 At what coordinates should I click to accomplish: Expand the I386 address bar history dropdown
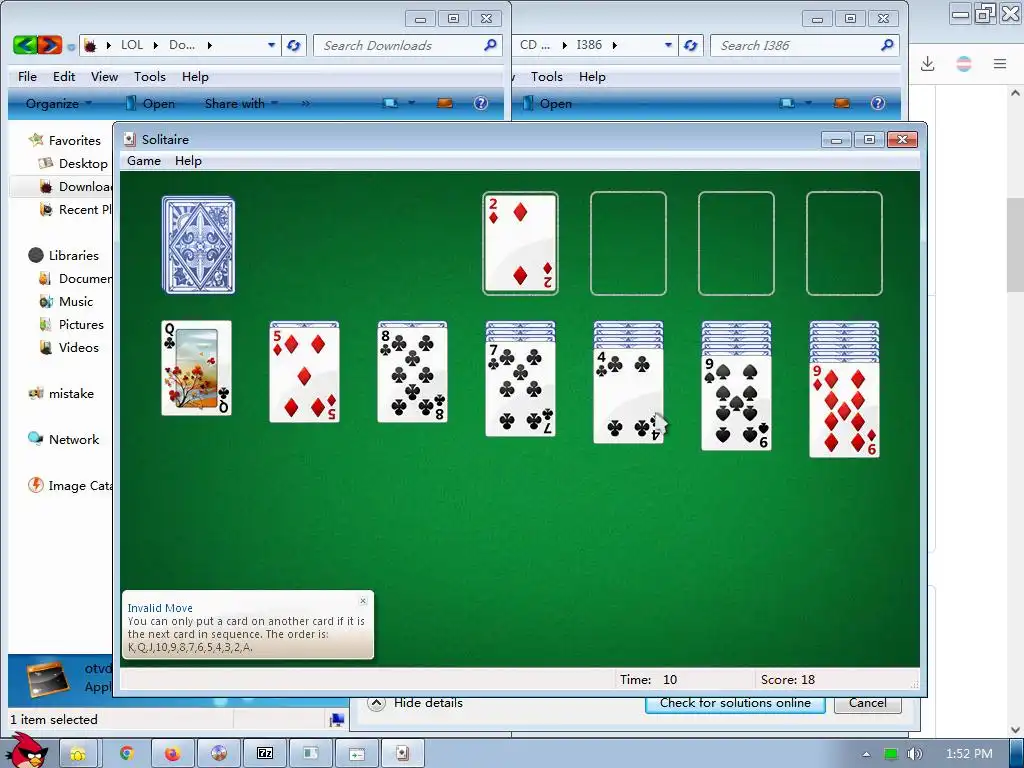668,45
